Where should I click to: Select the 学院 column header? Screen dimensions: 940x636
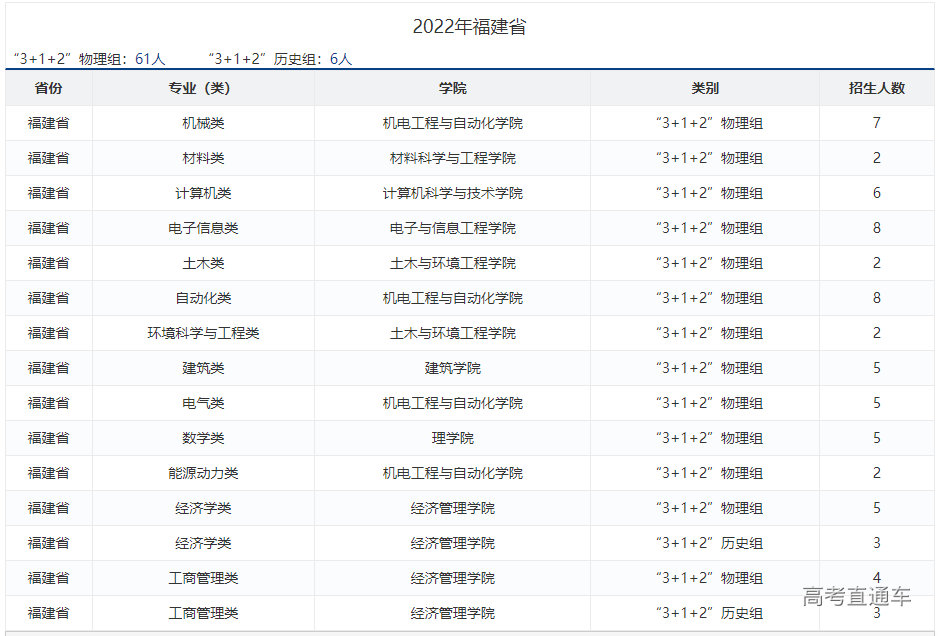tap(452, 88)
